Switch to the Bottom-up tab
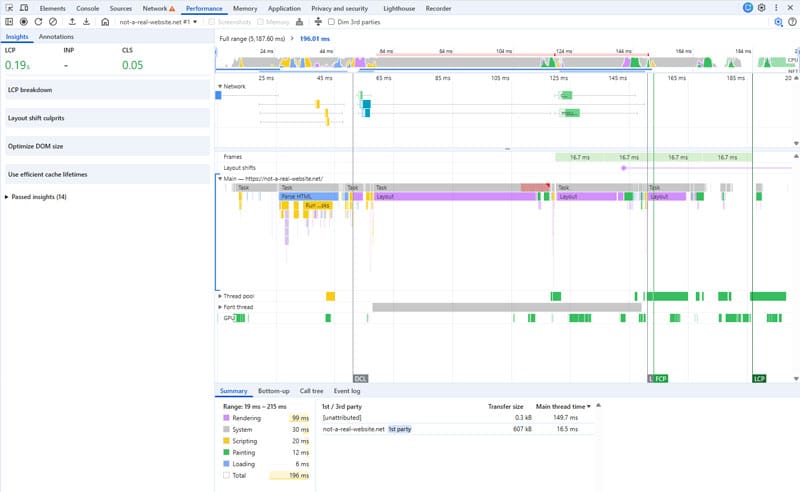 tap(273, 391)
